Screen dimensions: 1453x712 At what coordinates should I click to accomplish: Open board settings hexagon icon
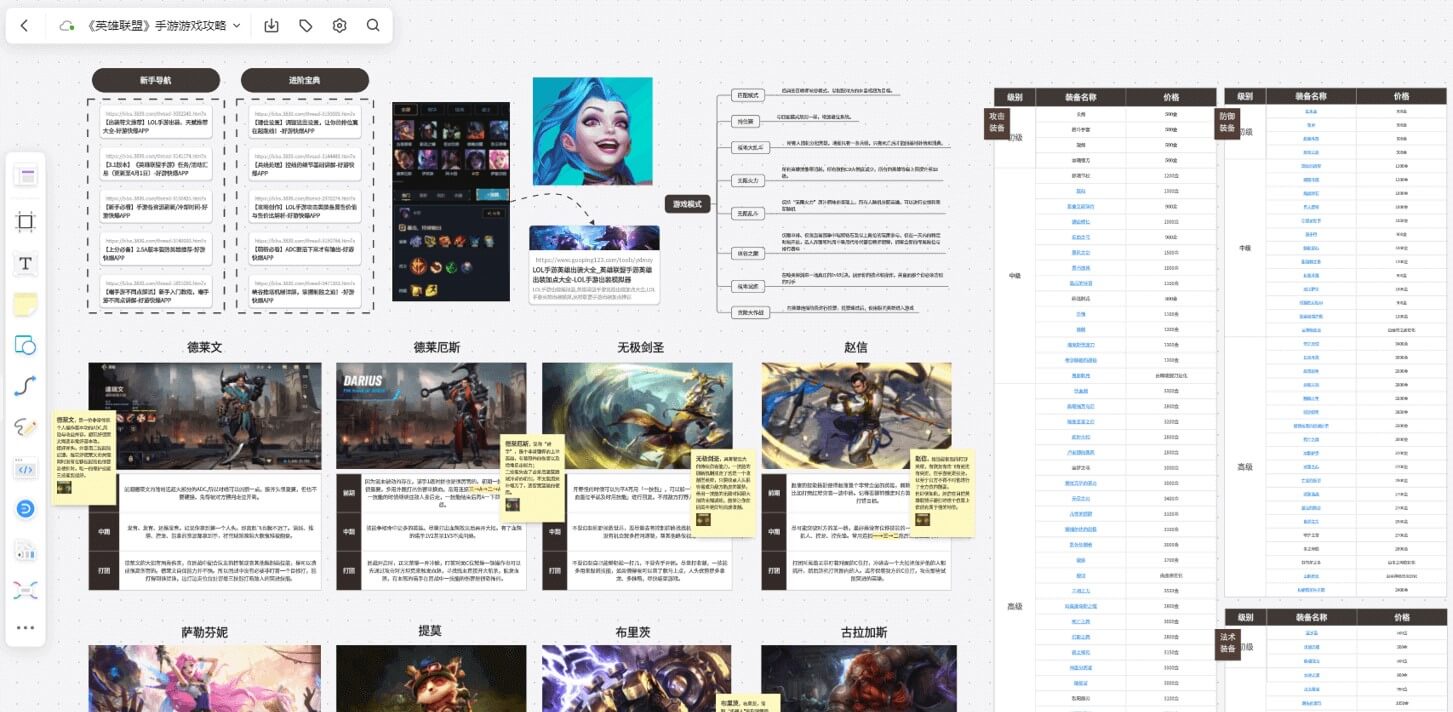[340, 25]
